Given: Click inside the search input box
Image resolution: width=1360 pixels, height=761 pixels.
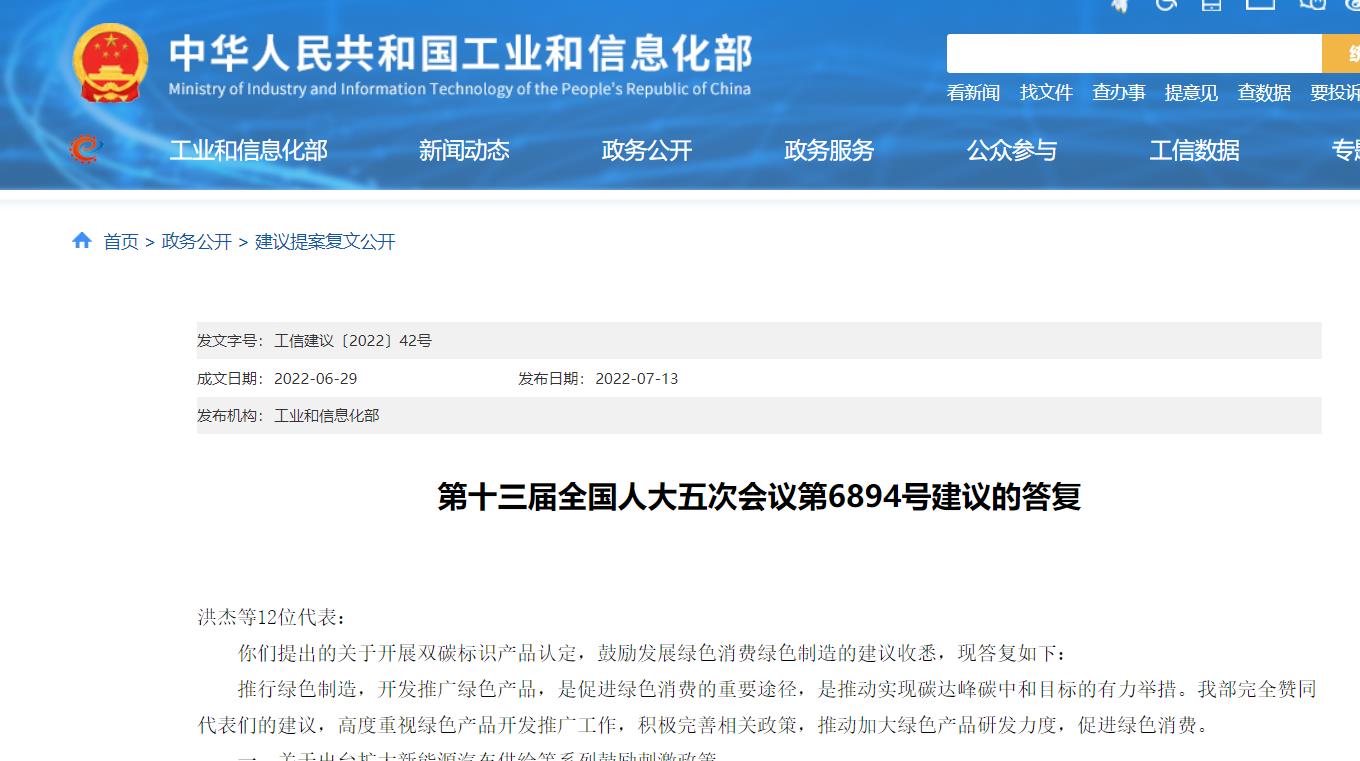Looking at the screenshot, I should 1130,52.
